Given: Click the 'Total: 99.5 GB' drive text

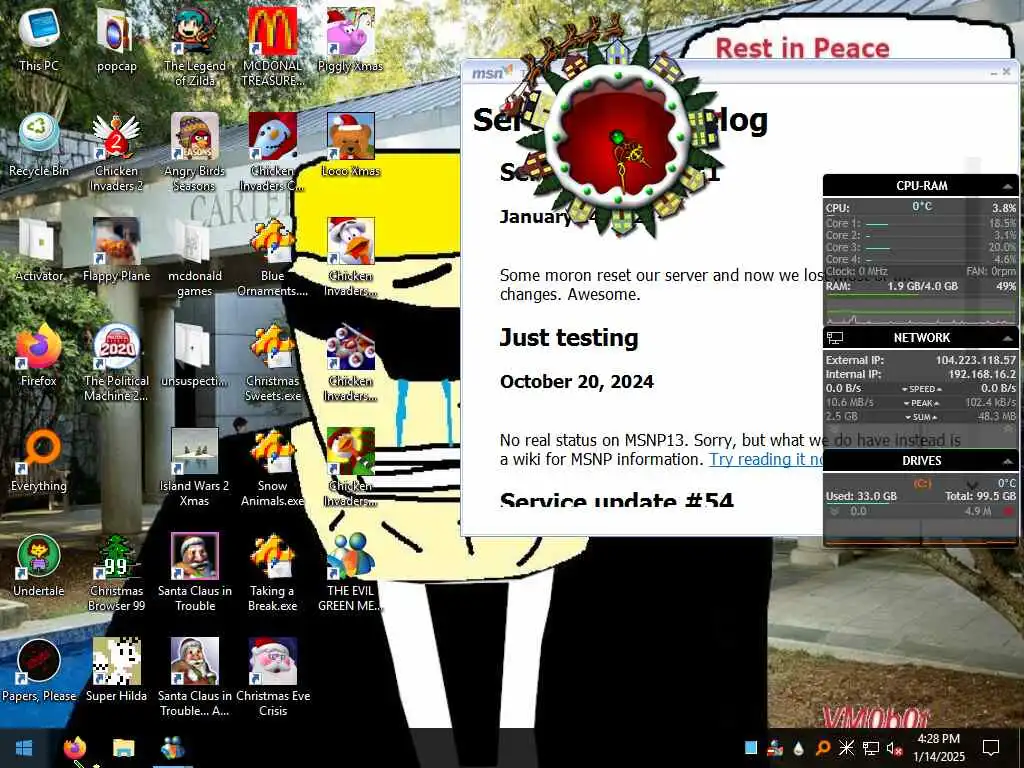Looking at the screenshot, I should [x=980, y=496].
